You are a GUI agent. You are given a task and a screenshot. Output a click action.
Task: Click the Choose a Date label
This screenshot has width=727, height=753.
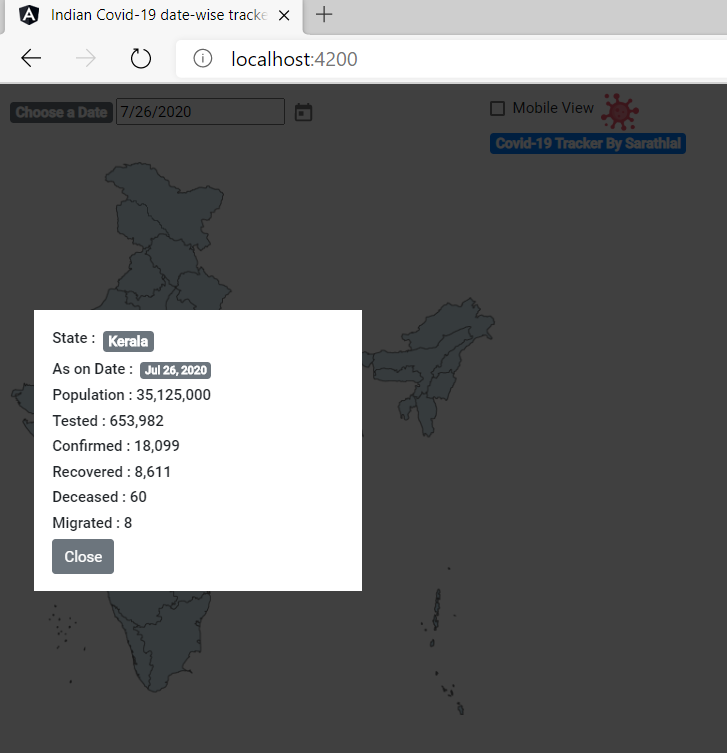click(x=61, y=112)
